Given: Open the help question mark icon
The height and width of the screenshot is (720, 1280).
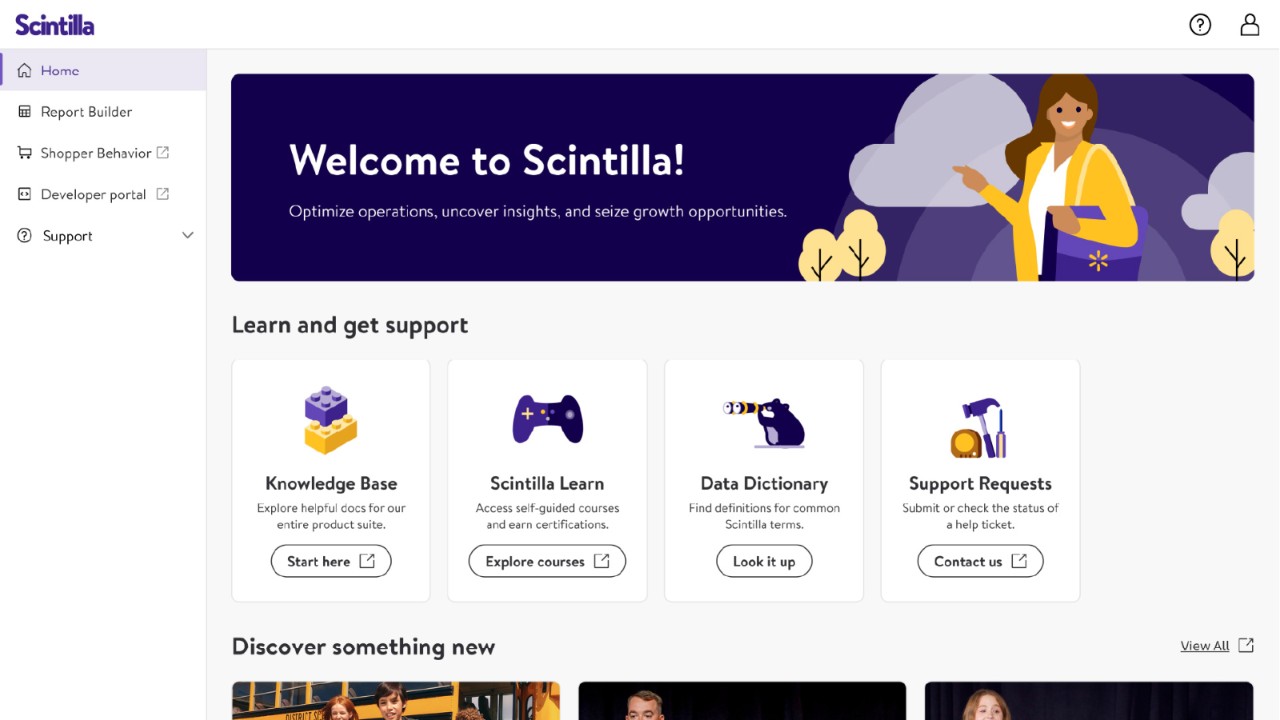Looking at the screenshot, I should point(1200,25).
